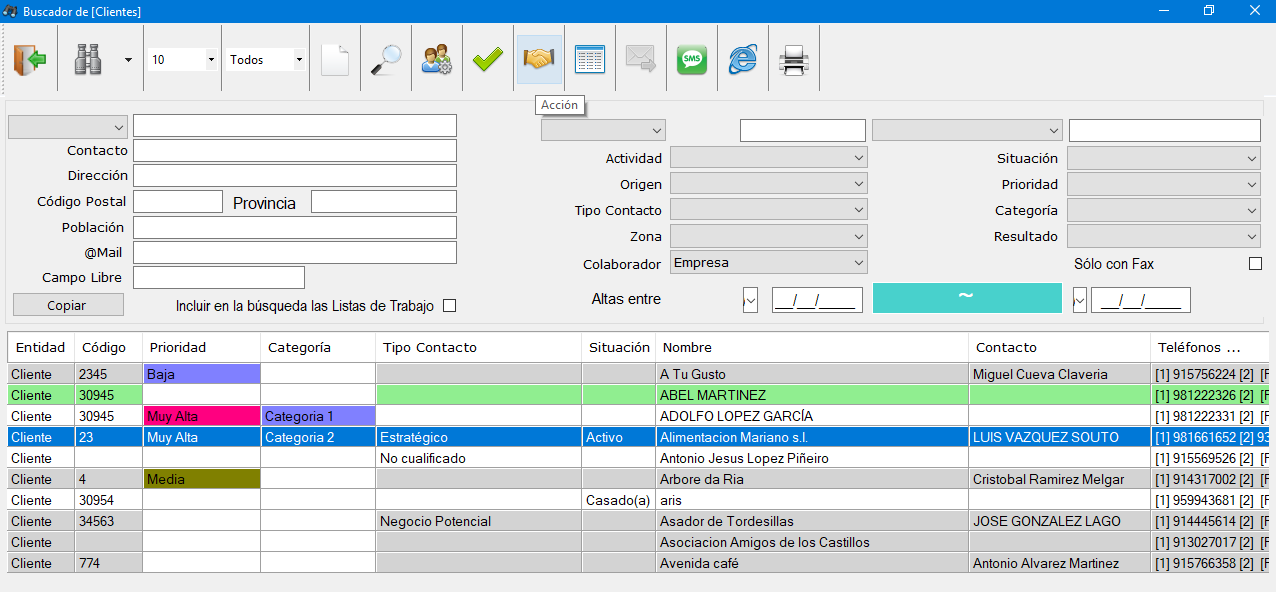This screenshot has height=592, width=1276.
Task: Sort by the Nombre column header
Action: click(x=812, y=347)
